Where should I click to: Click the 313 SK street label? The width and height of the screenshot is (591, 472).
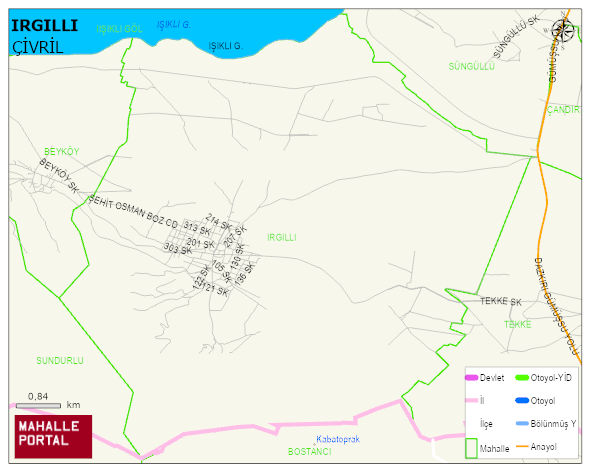pos(196,228)
